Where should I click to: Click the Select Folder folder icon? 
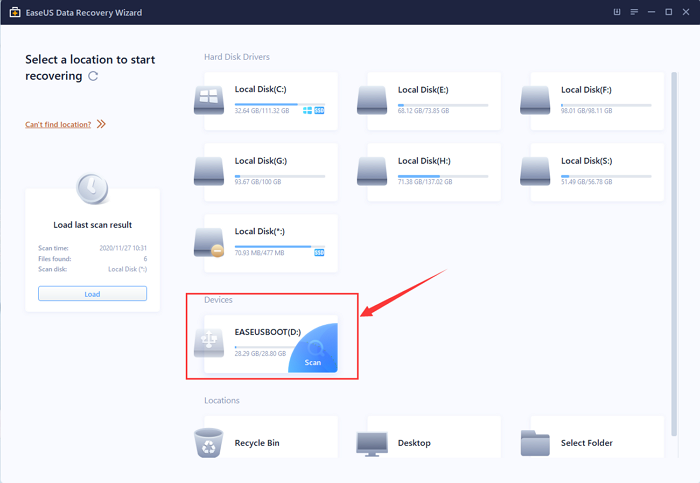coord(535,443)
